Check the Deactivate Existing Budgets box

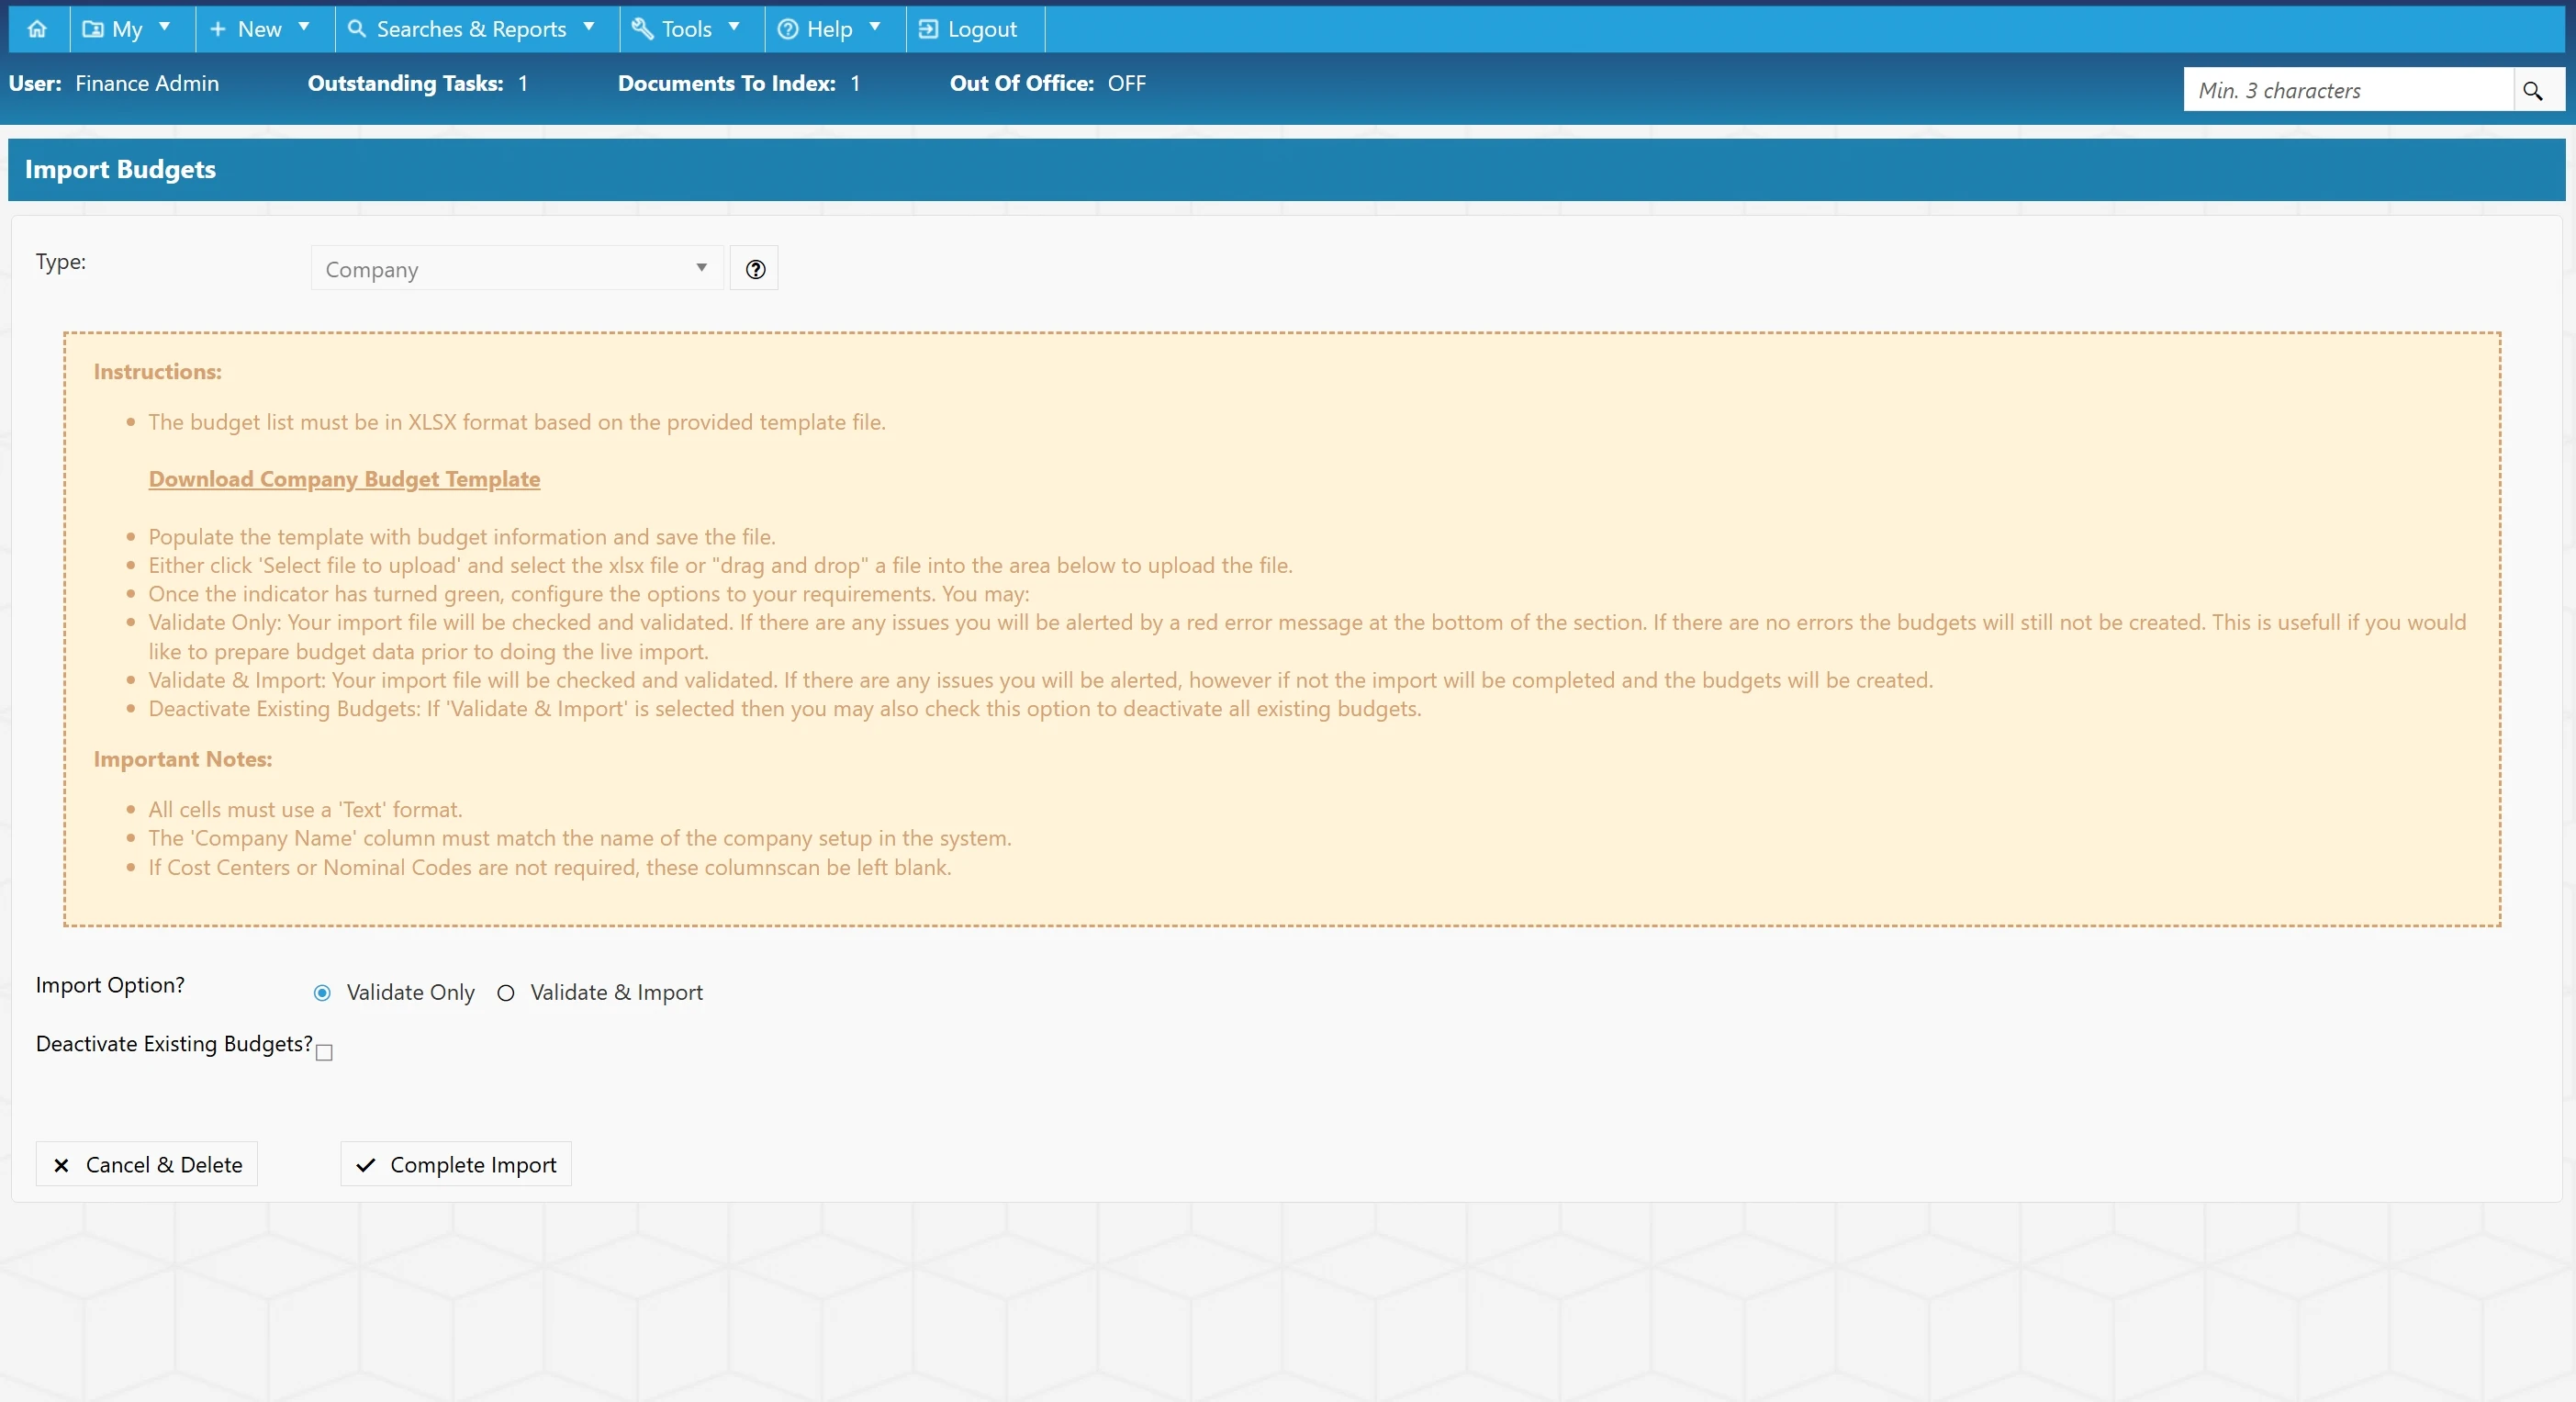point(324,1052)
